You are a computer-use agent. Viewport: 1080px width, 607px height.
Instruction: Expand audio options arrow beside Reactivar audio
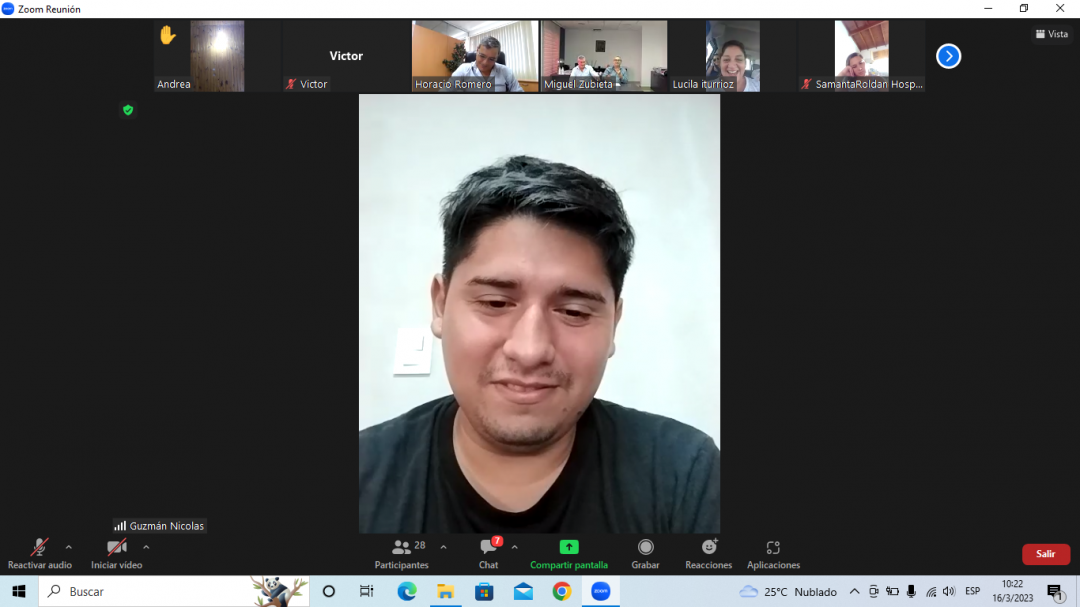69,547
